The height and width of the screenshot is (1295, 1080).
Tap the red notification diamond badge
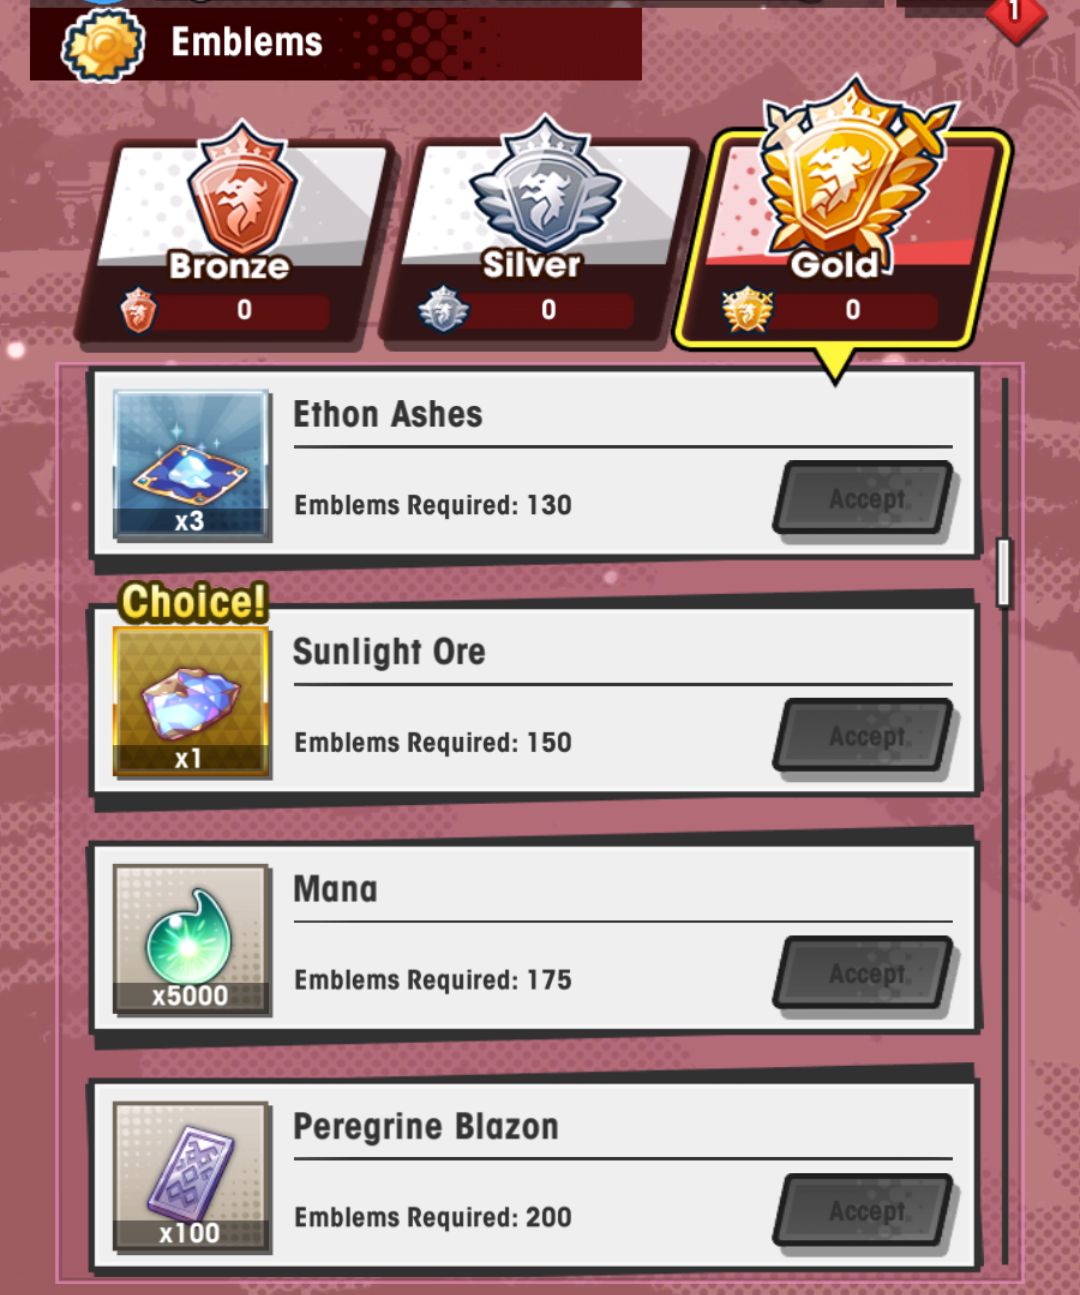(1016, 14)
